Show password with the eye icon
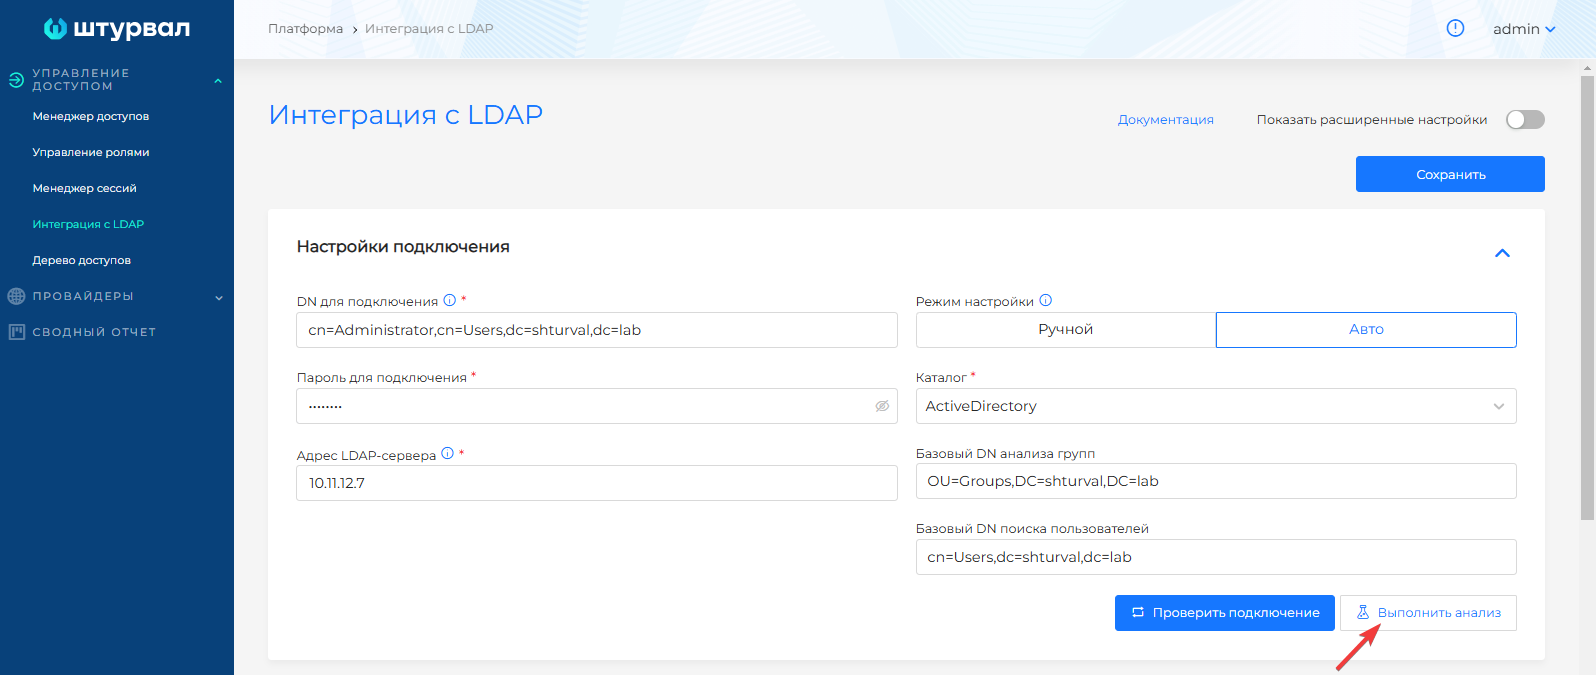The width and height of the screenshot is (1596, 675). point(882,406)
